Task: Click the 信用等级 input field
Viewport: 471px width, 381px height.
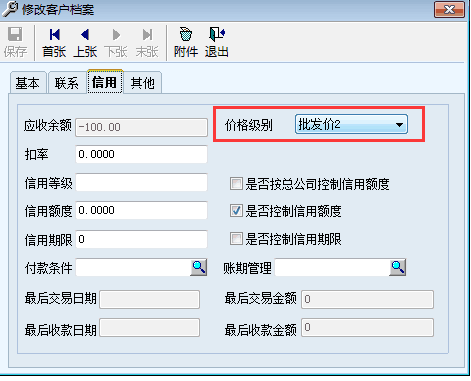Action: coord(141,182)
